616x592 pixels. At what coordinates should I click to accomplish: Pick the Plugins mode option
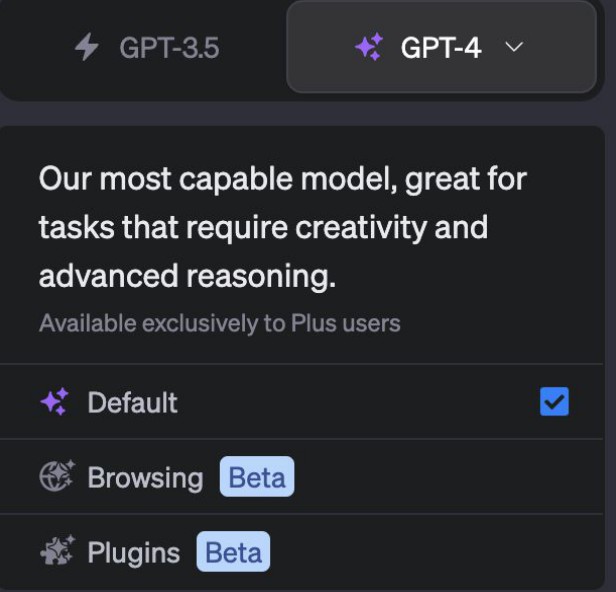coord(134,552)
